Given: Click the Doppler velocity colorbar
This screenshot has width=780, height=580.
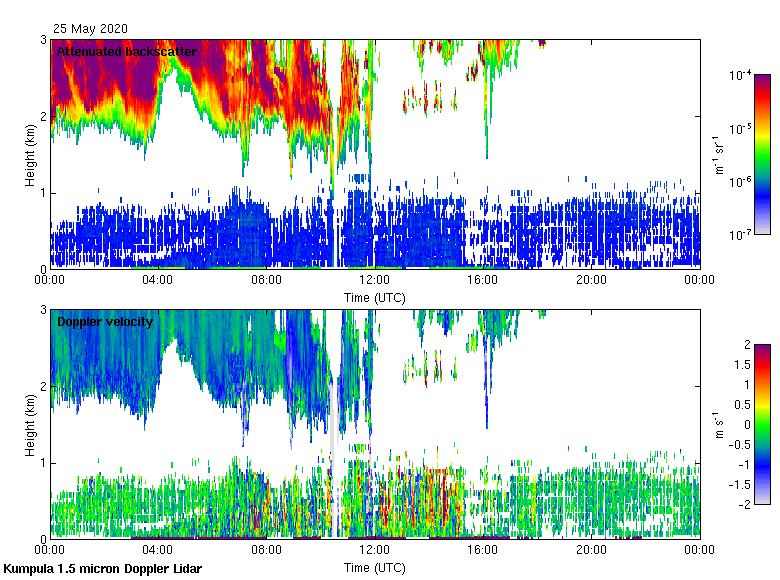Looking at the screenshot, I should pos(762,424).
